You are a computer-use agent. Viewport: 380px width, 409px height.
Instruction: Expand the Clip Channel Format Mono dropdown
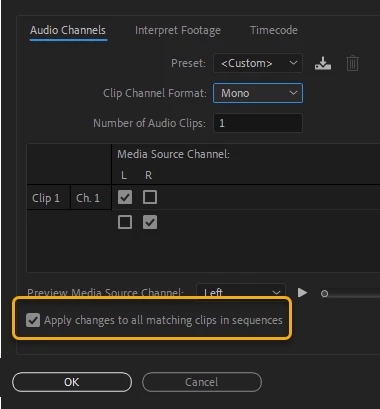[x=258, y=93]
